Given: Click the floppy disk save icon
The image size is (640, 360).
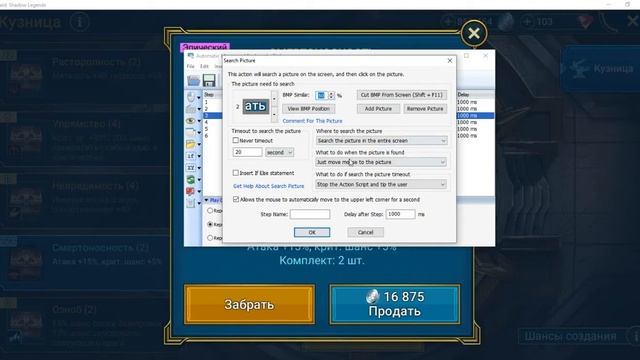Looking at the screenshot, I should tap(209, 80).
